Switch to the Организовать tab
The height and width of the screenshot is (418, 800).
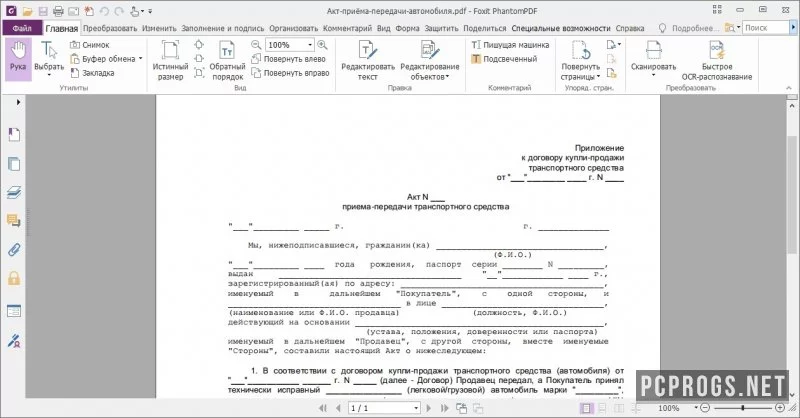tap(294, 28)
